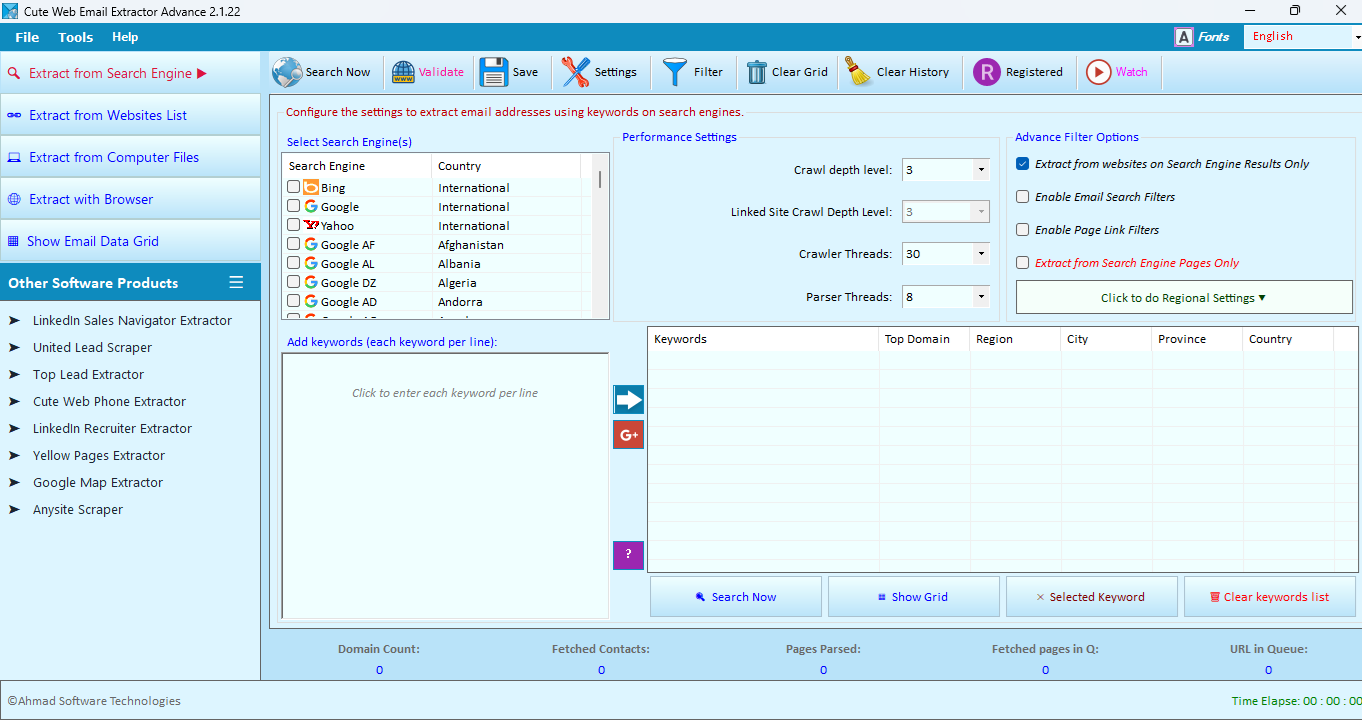Click the Selected Keyword button
Viewport: 1362px width, 720px height.
coord(1092,597)
